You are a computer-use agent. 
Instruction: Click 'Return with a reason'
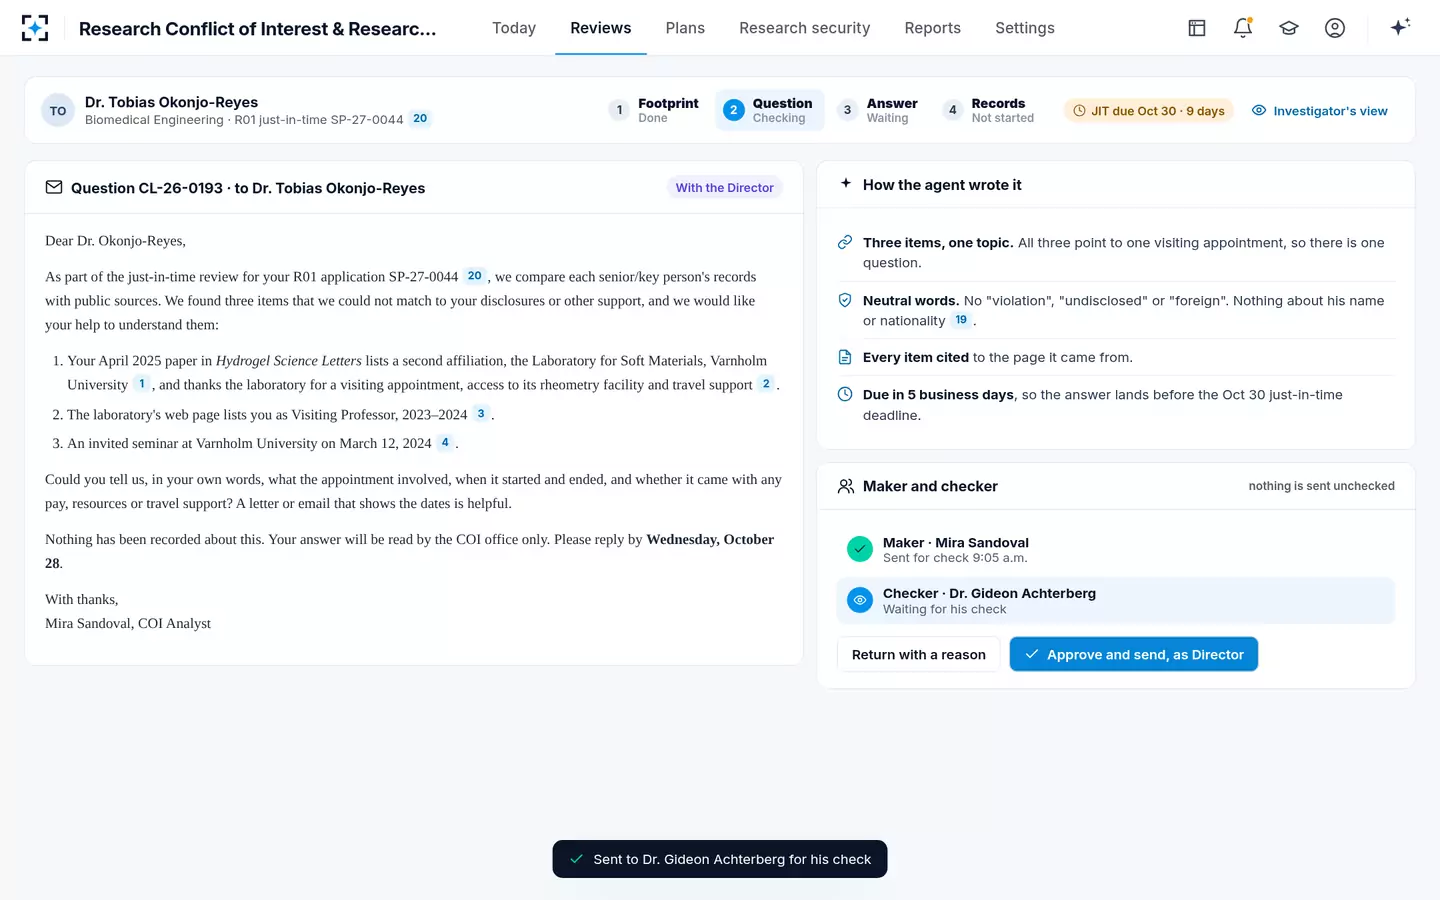(919, 655)
